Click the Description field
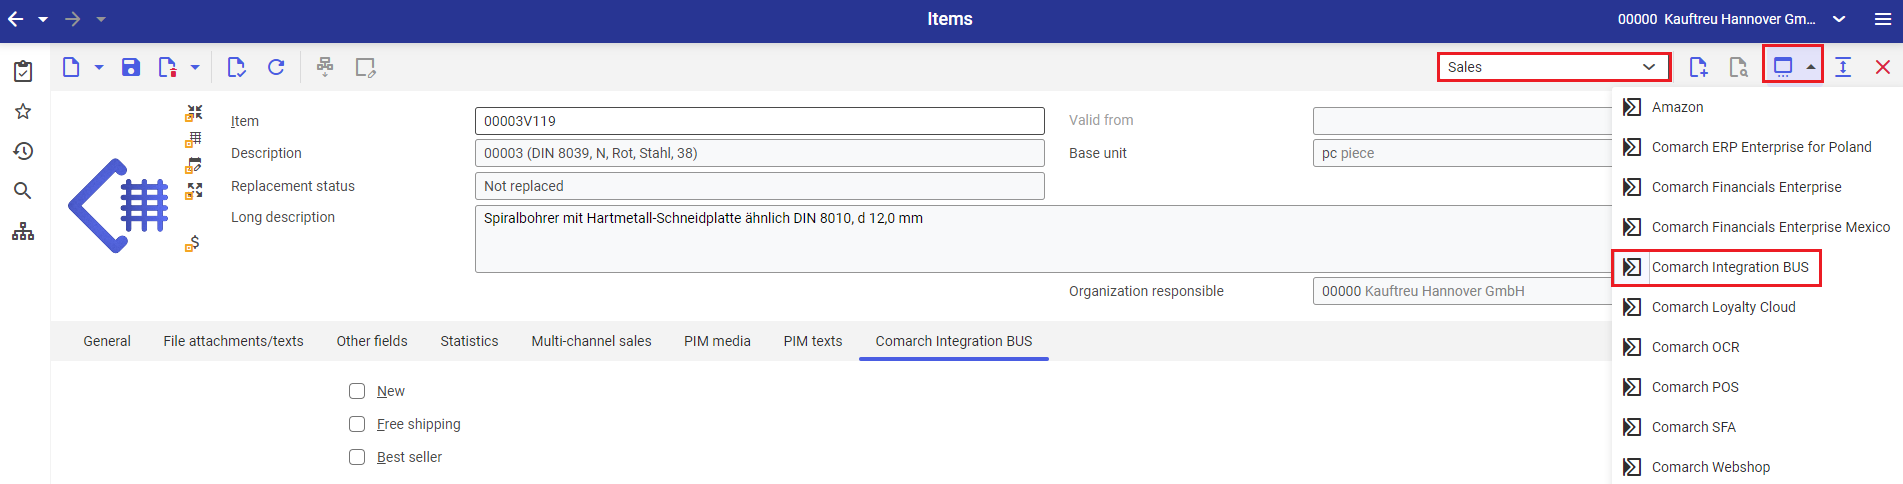The width and height of the screenshot is (1903, 484). point(760,153)
